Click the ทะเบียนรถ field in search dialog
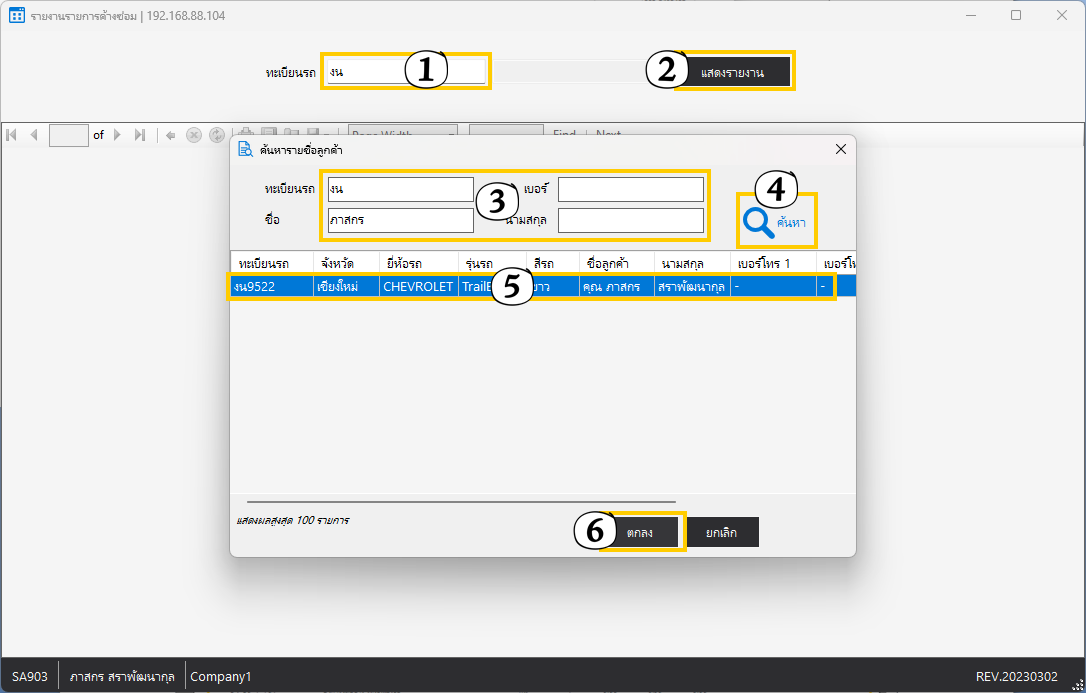The width and height of the screenshot is (1086, 693). pos(400,189)
